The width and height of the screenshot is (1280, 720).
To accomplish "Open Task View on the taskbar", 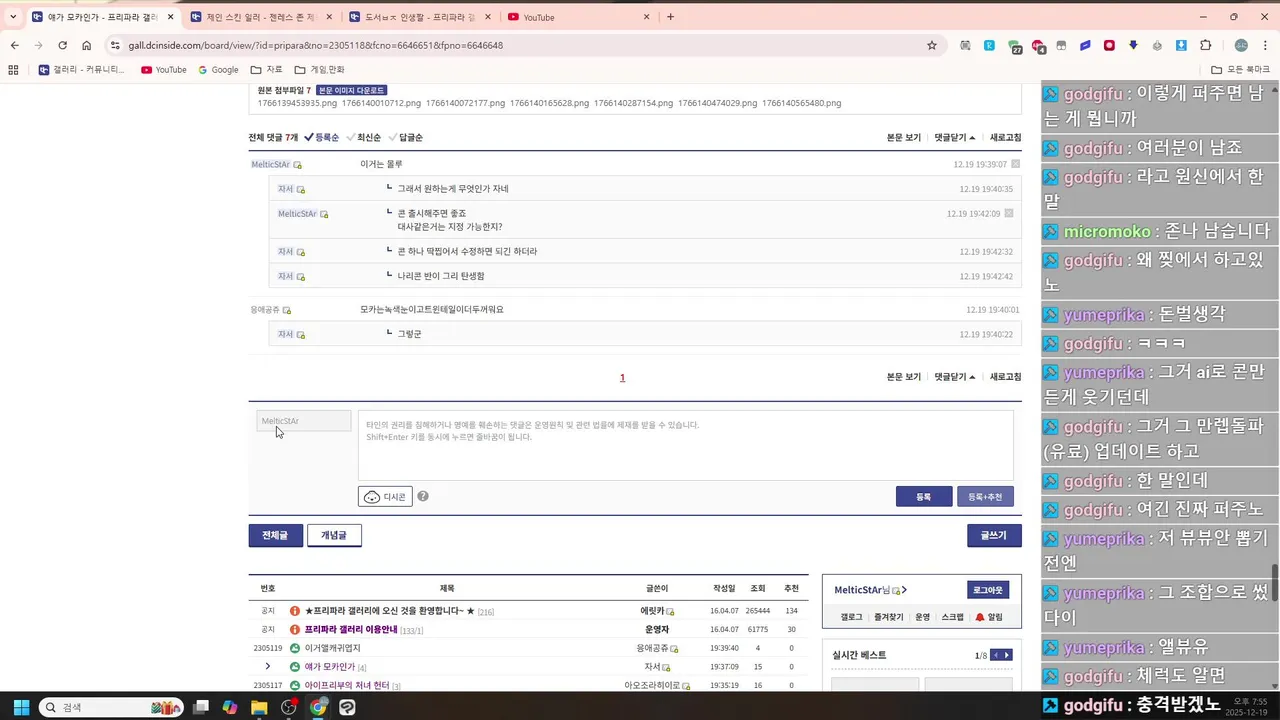I will pos(201,707).
